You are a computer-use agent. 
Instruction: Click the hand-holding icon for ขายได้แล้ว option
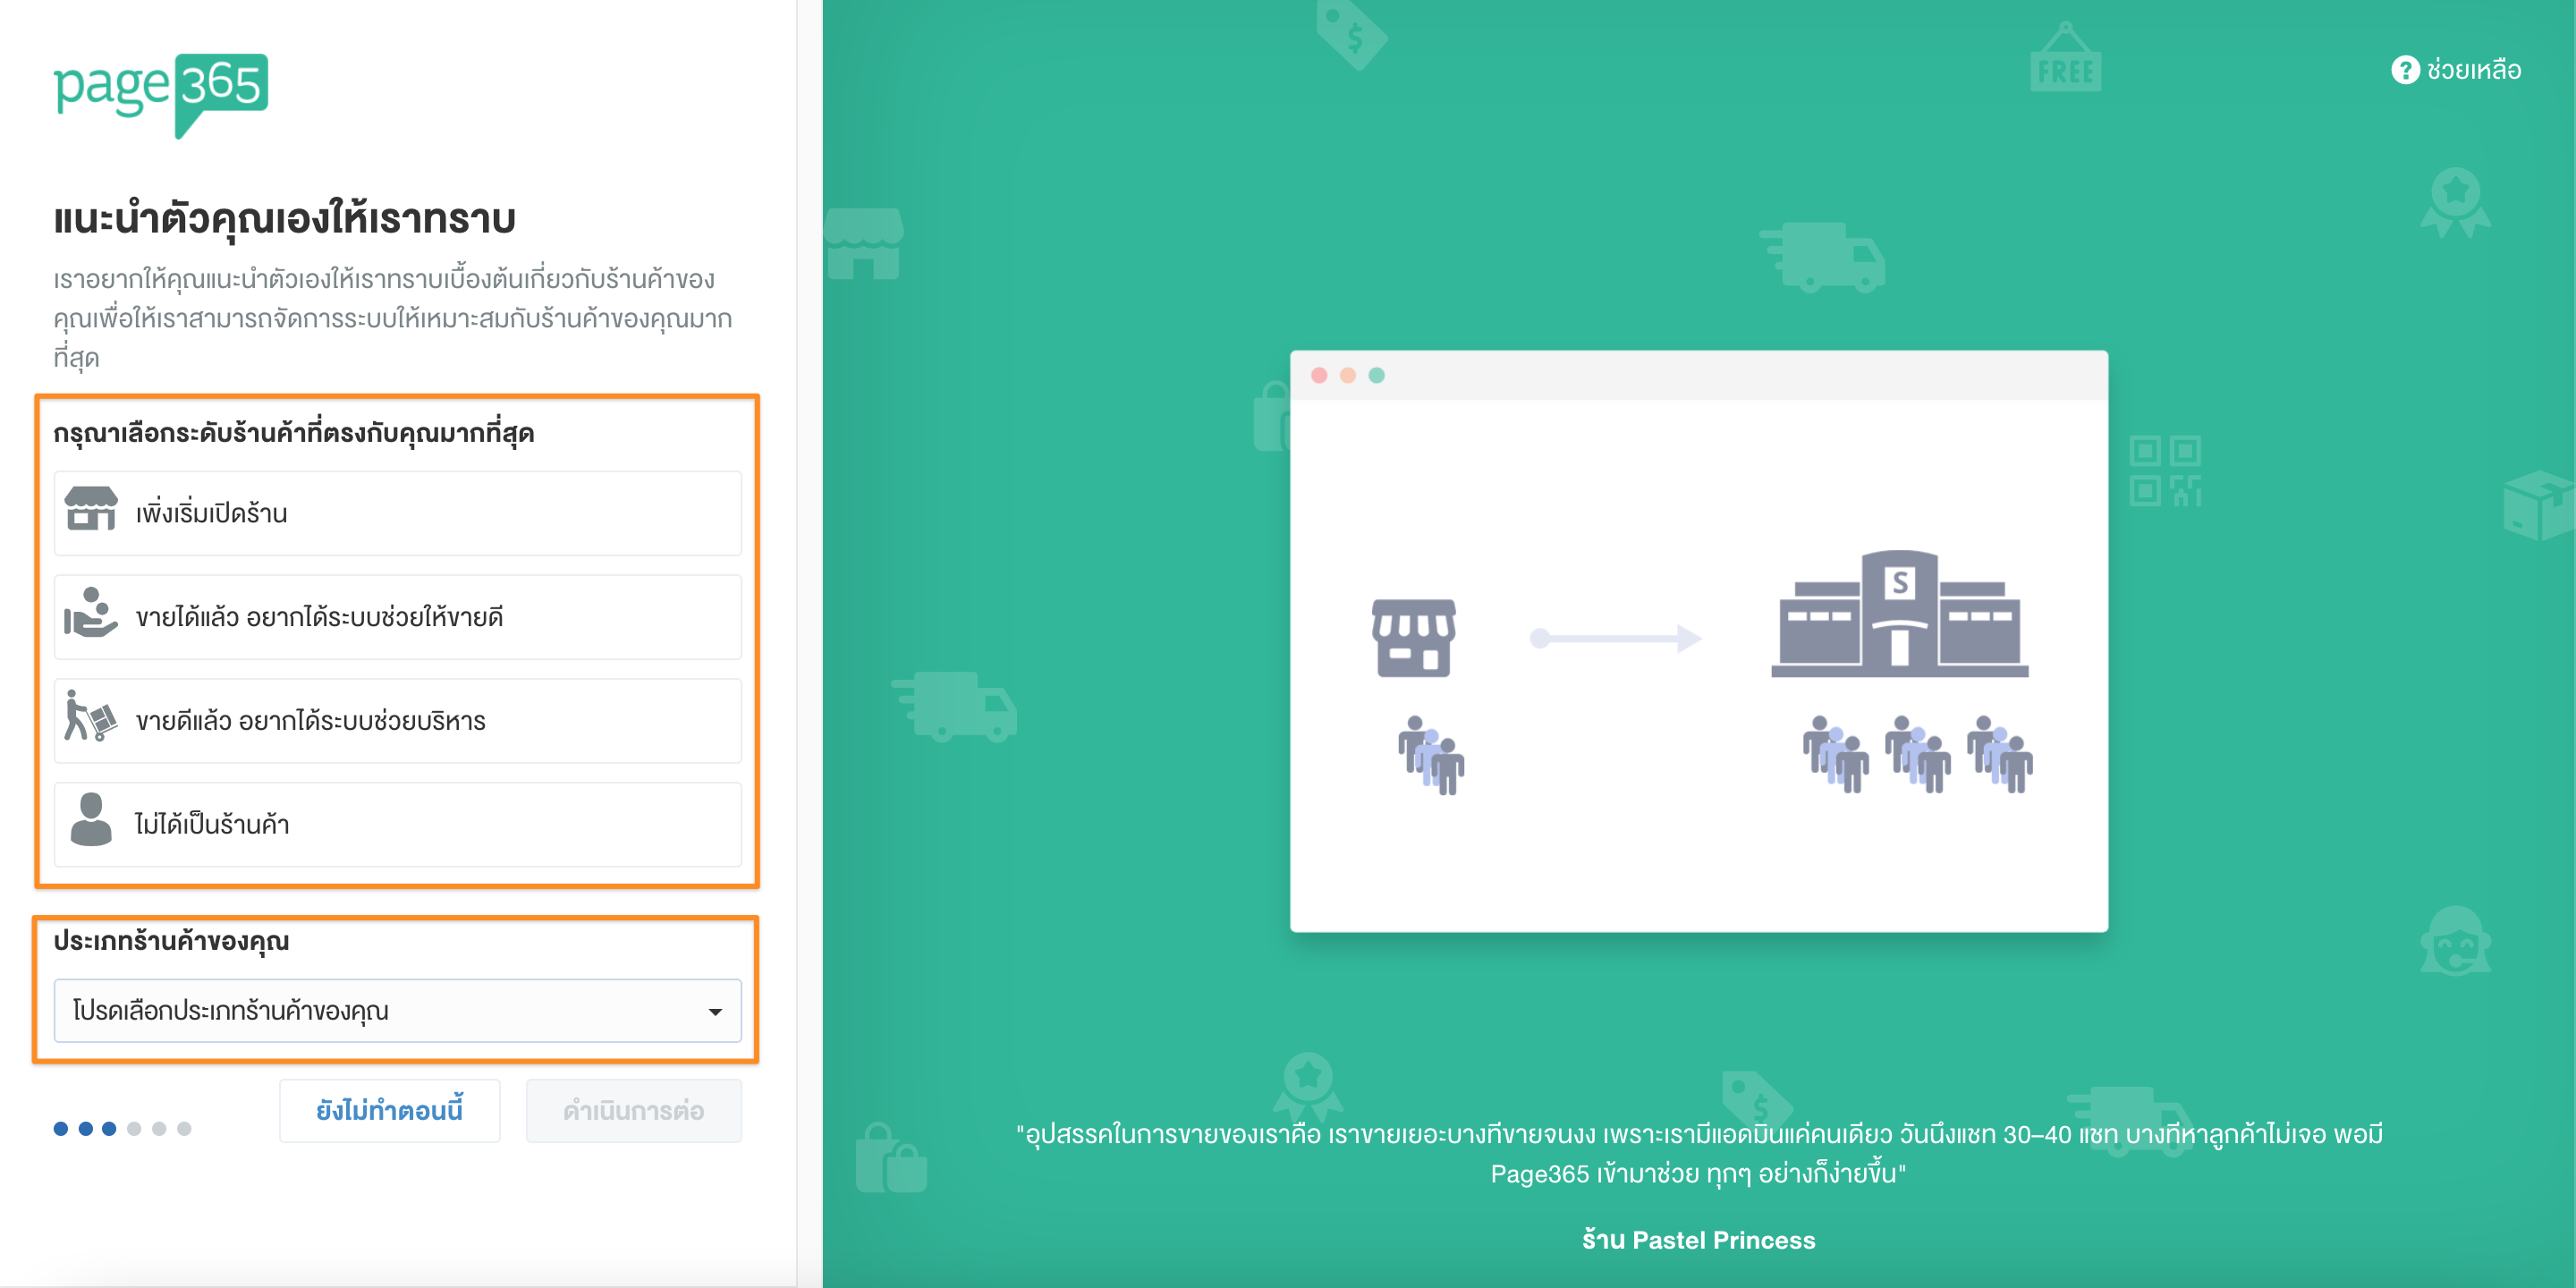[x=91, y=613]
